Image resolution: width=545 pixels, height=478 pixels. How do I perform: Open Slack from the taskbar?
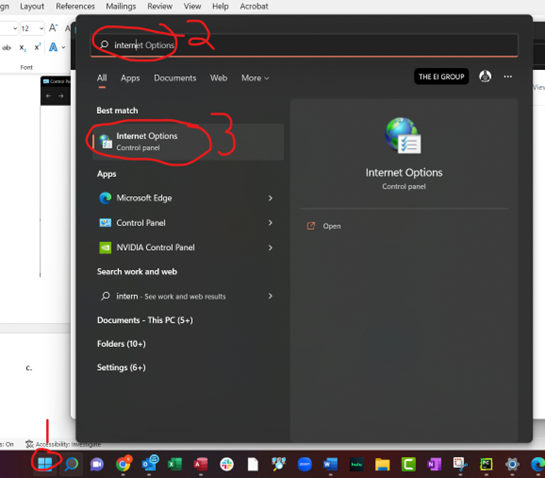coord(227,464)
